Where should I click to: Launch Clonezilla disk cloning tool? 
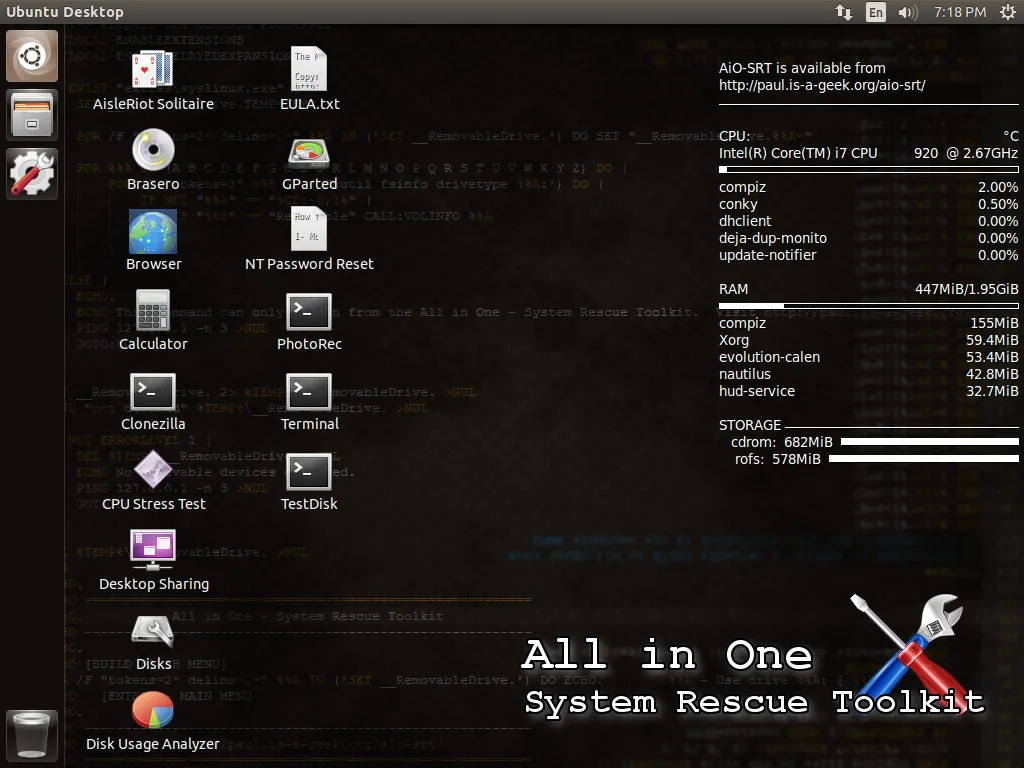pyautogui.click(x=153, y=393)
